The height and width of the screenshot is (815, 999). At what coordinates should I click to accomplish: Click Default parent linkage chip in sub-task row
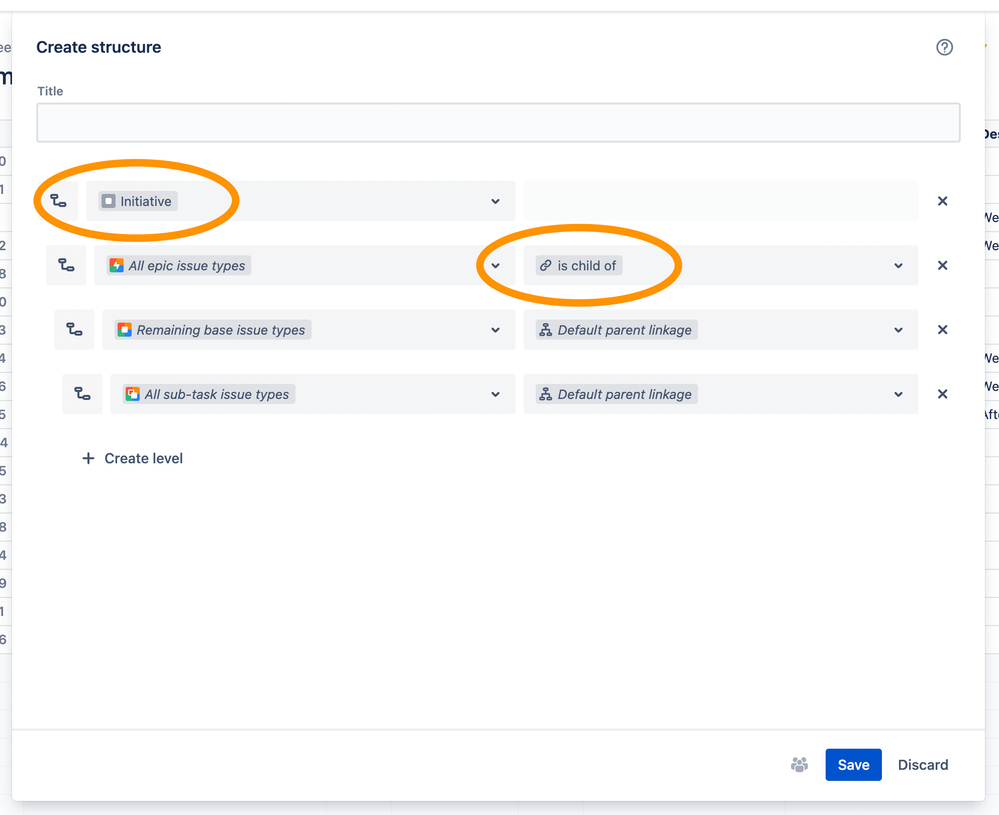[617, 394]
